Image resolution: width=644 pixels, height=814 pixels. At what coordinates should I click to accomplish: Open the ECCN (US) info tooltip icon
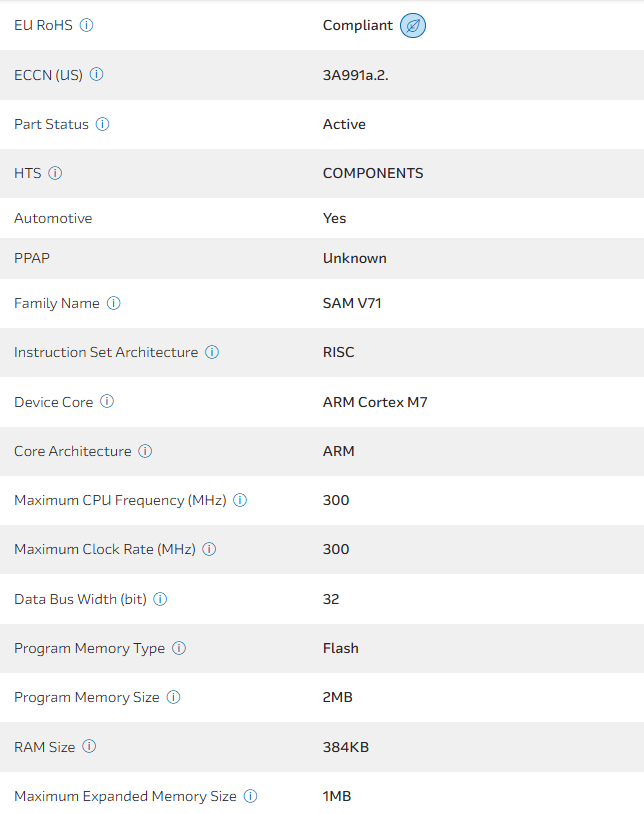click(x=97, y=74)
